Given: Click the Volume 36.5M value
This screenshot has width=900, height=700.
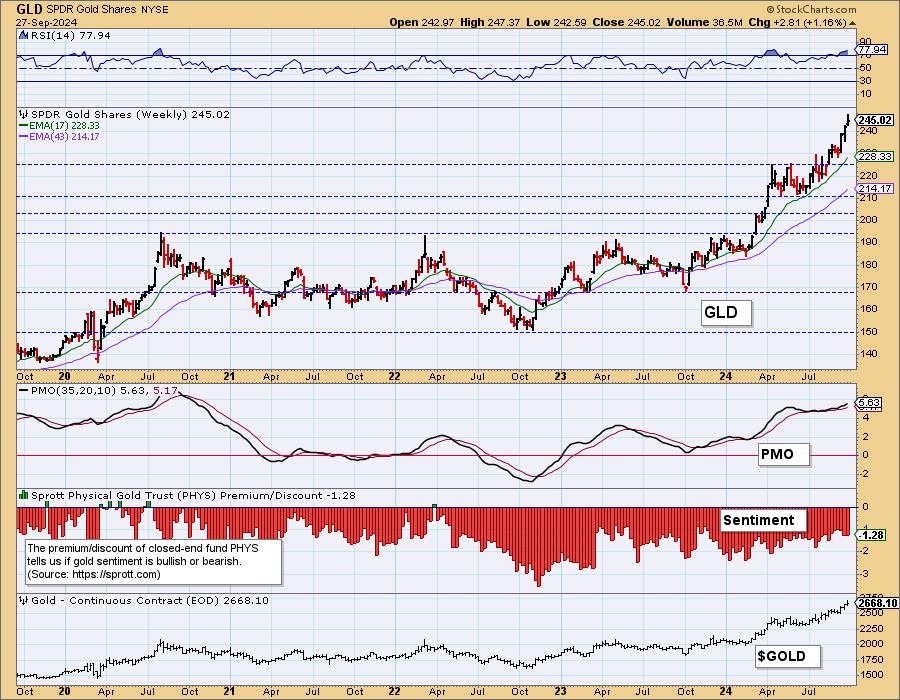Looking at the screenshot, I should (705, 22).
